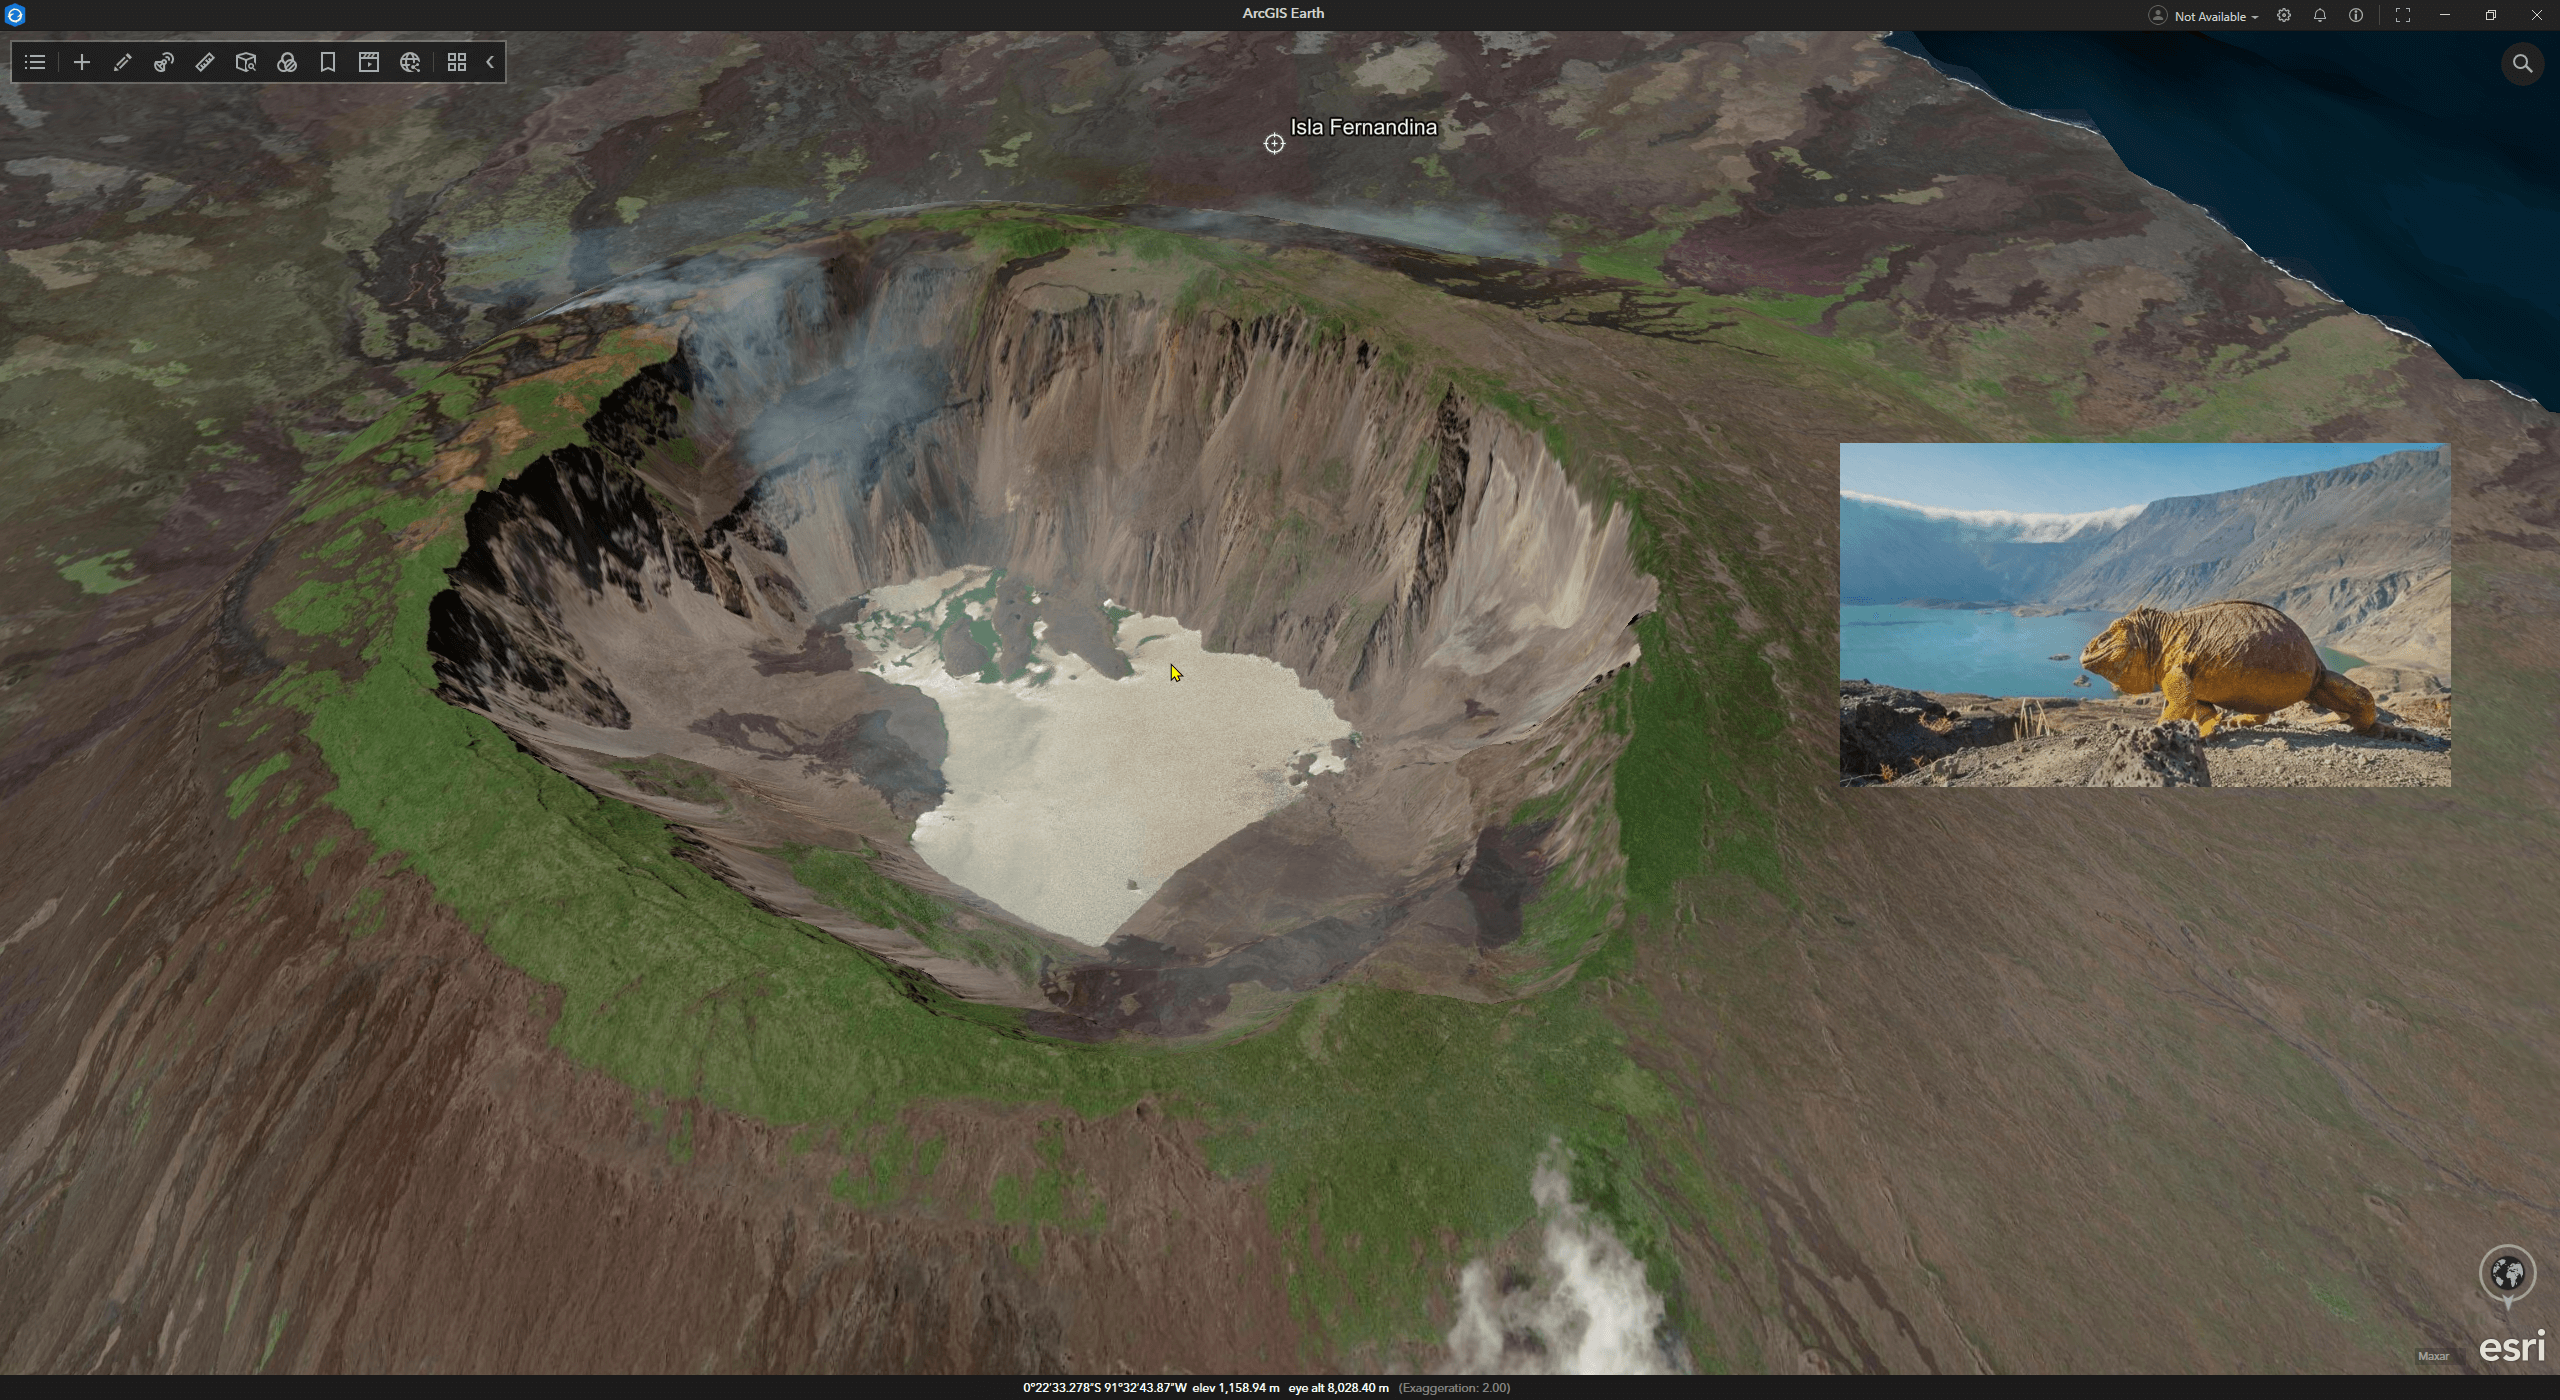
Task: Click the globe Share icon
Action: coord(410,62)
